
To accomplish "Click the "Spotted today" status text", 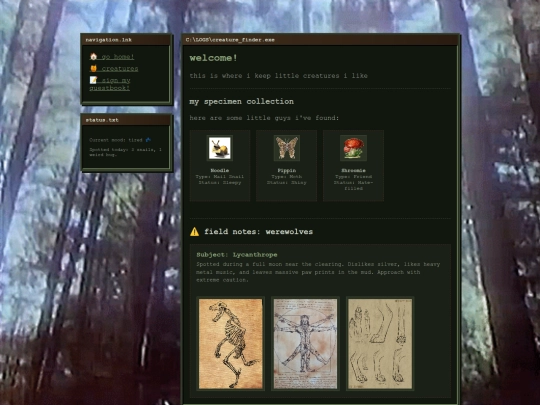I will (x=125, y=152).
